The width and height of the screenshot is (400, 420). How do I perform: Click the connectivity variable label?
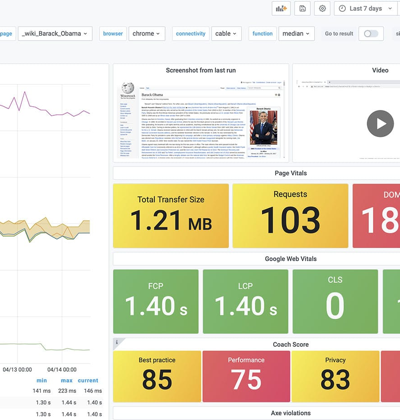(191, 34)
